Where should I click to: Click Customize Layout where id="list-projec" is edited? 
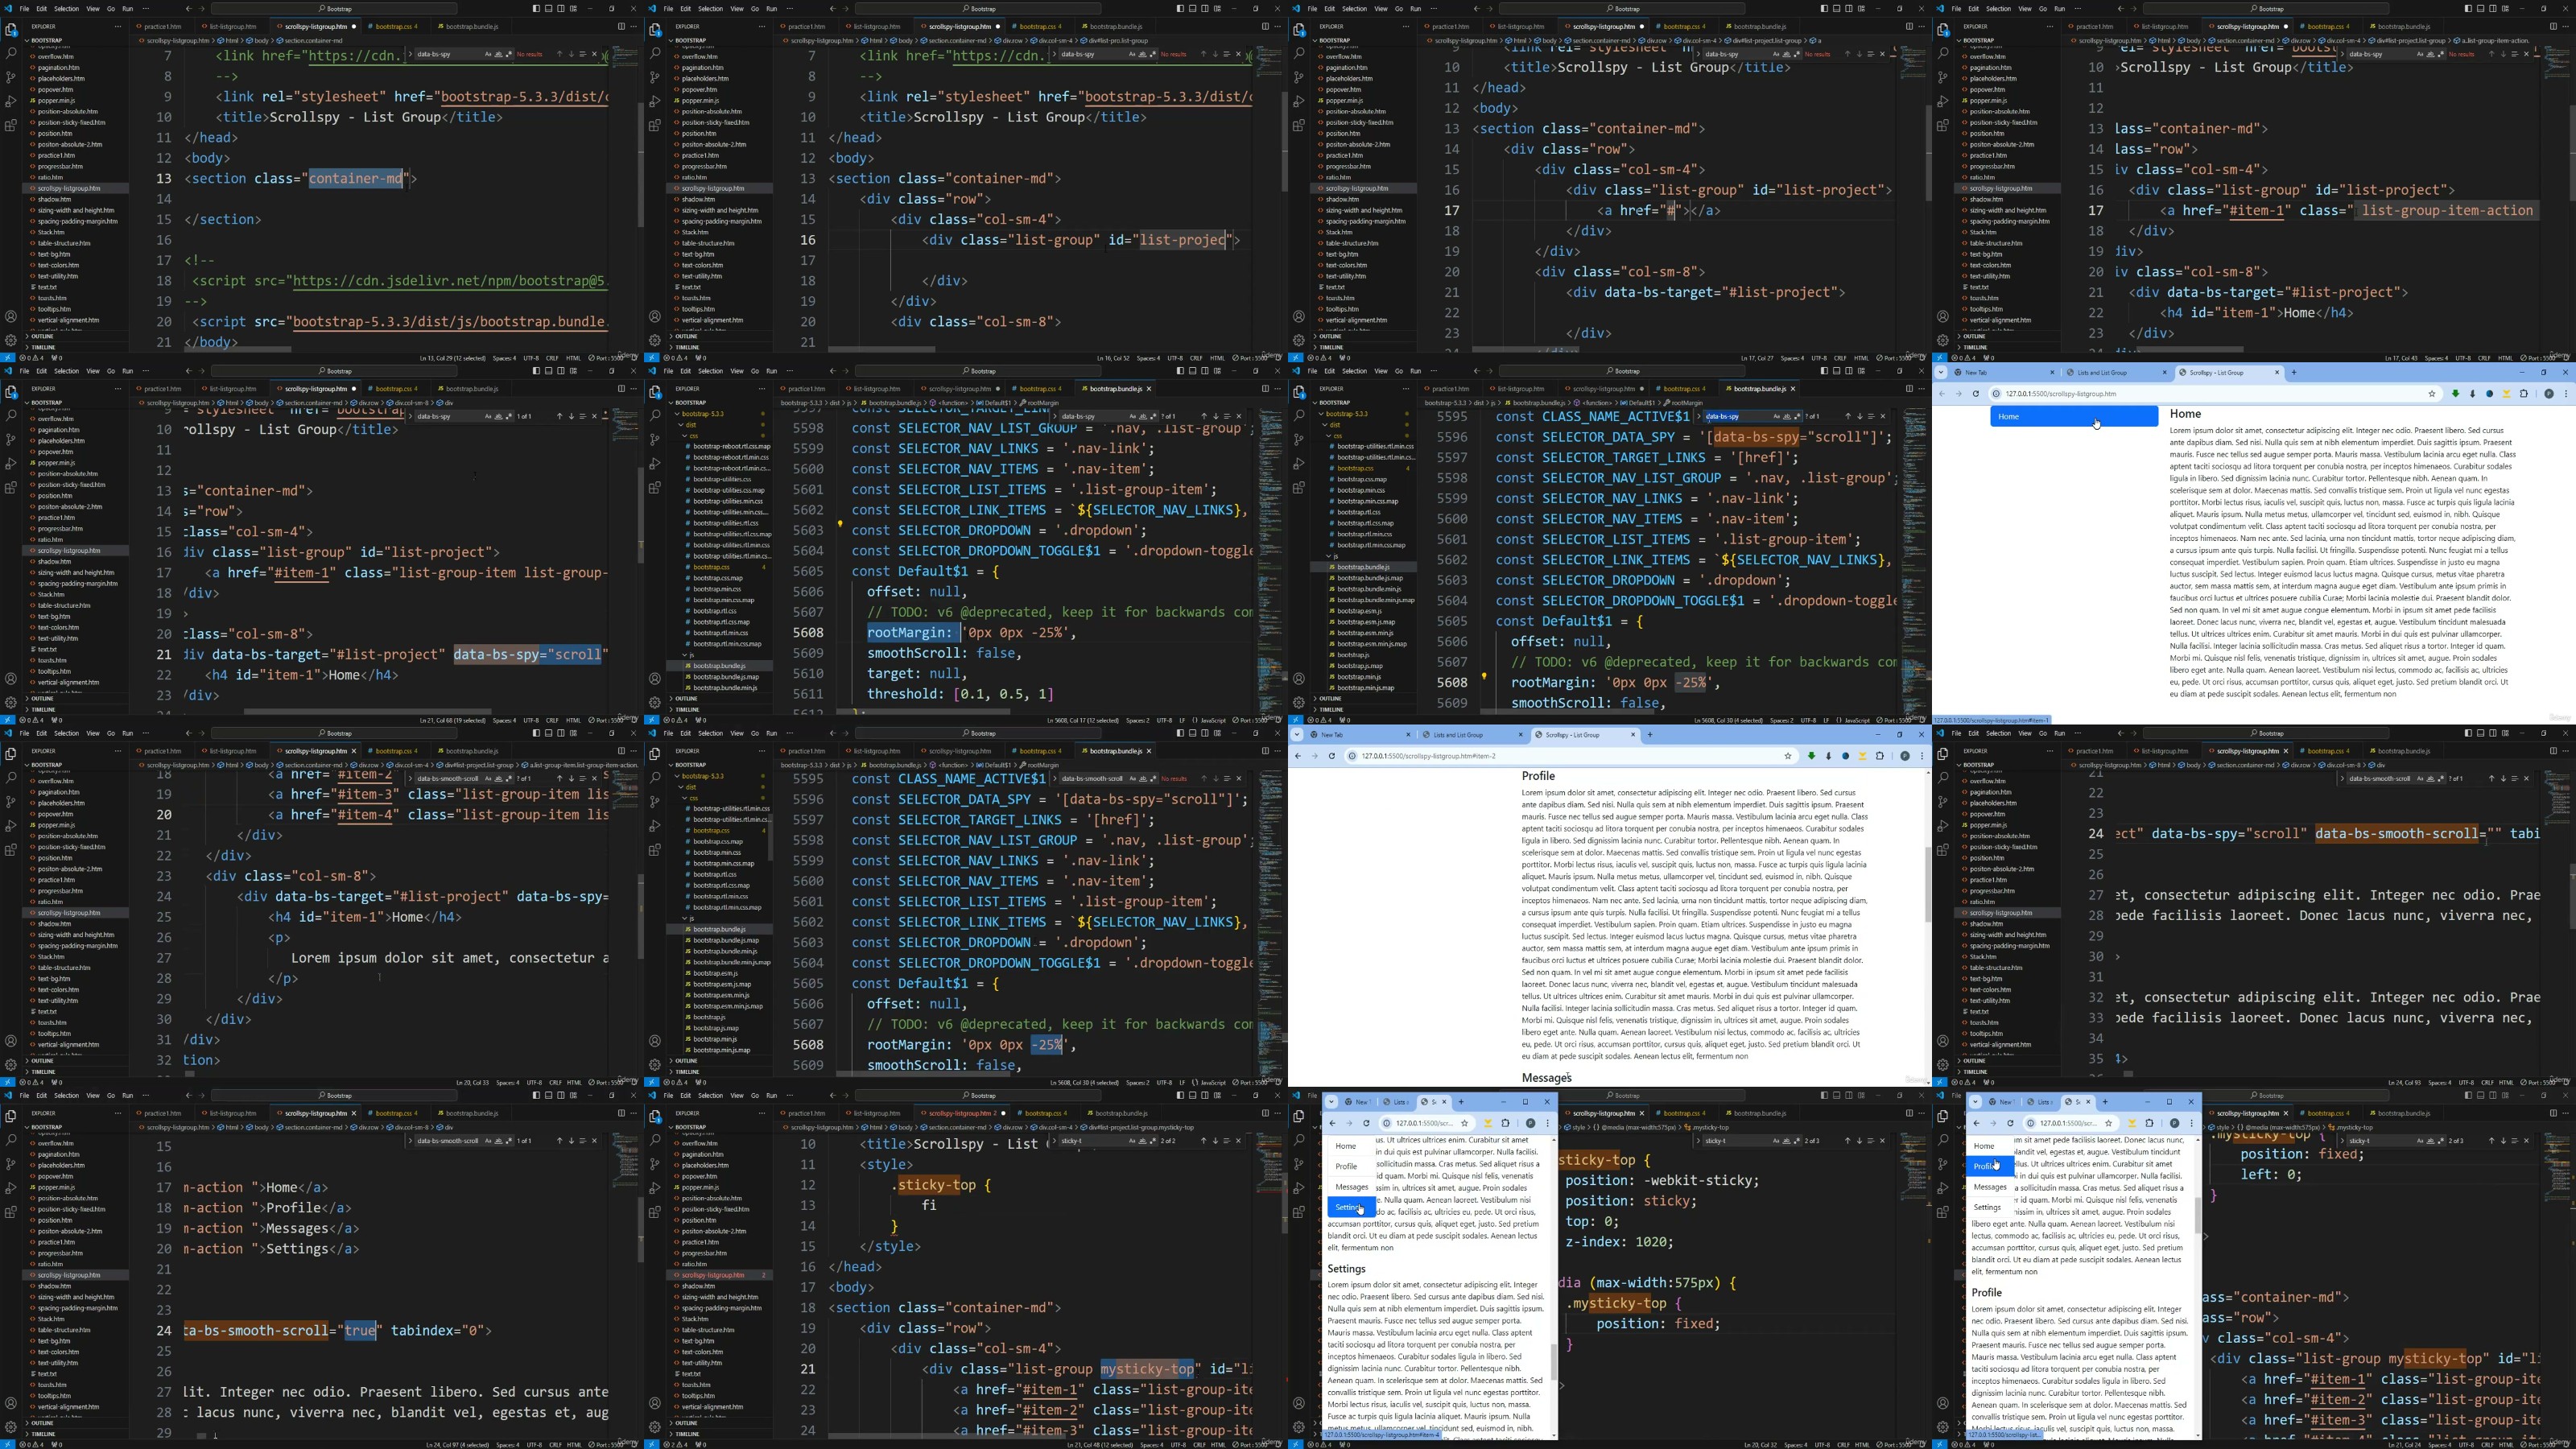[x=1219, y=8]
